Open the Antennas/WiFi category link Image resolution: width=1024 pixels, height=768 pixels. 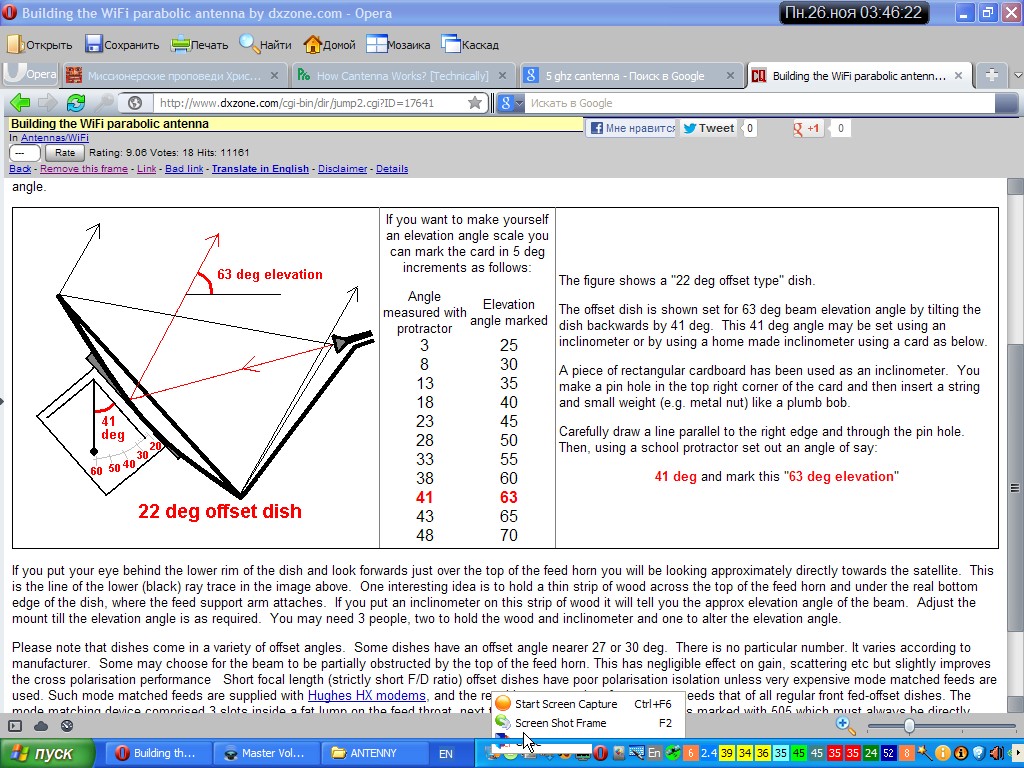click(x=54, y=138)
